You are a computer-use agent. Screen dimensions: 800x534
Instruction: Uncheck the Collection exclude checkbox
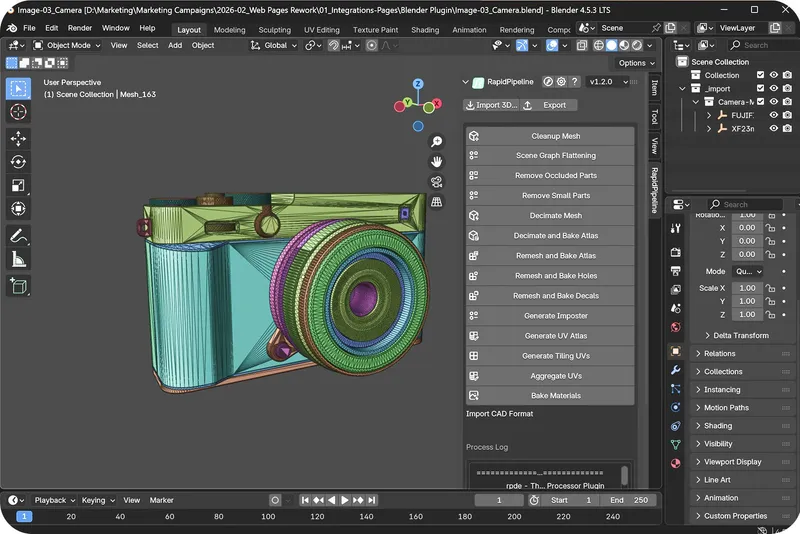click(760, 75)
